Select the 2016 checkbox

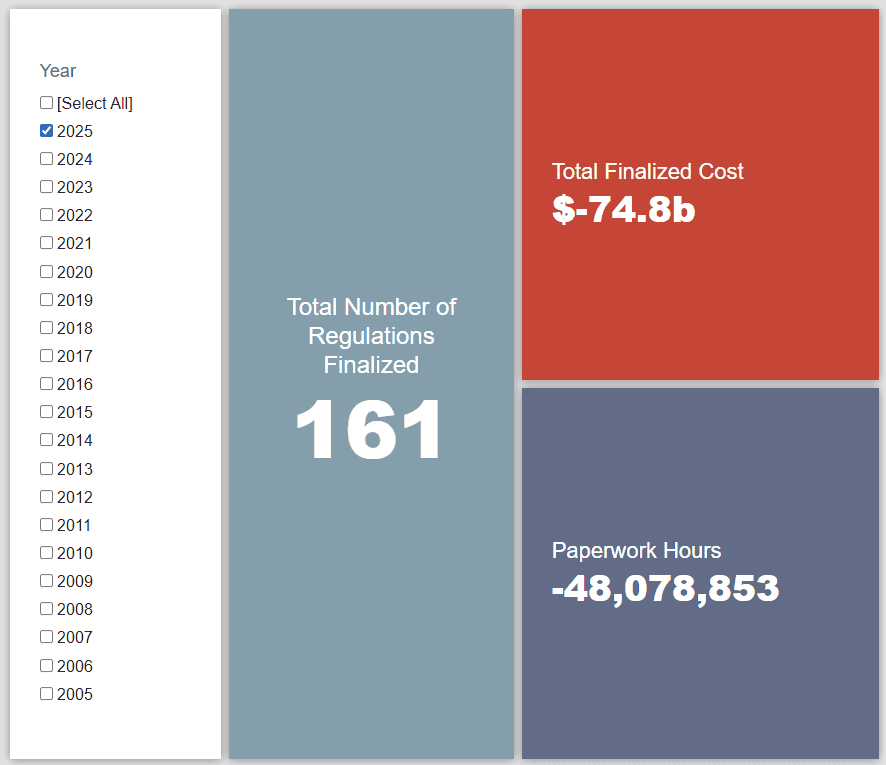(x=47, y=384)
